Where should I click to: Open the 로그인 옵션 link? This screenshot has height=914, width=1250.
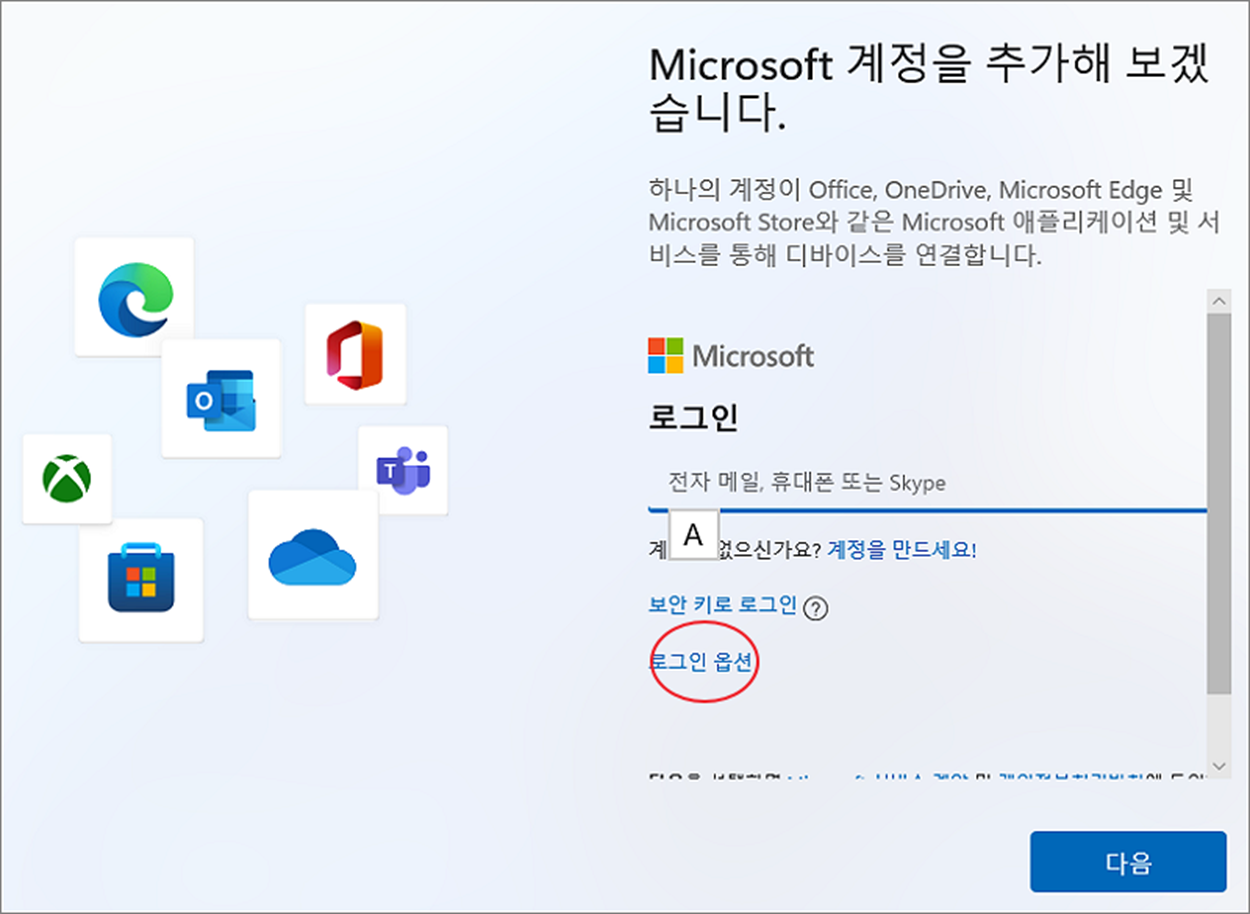click(701, 661)
